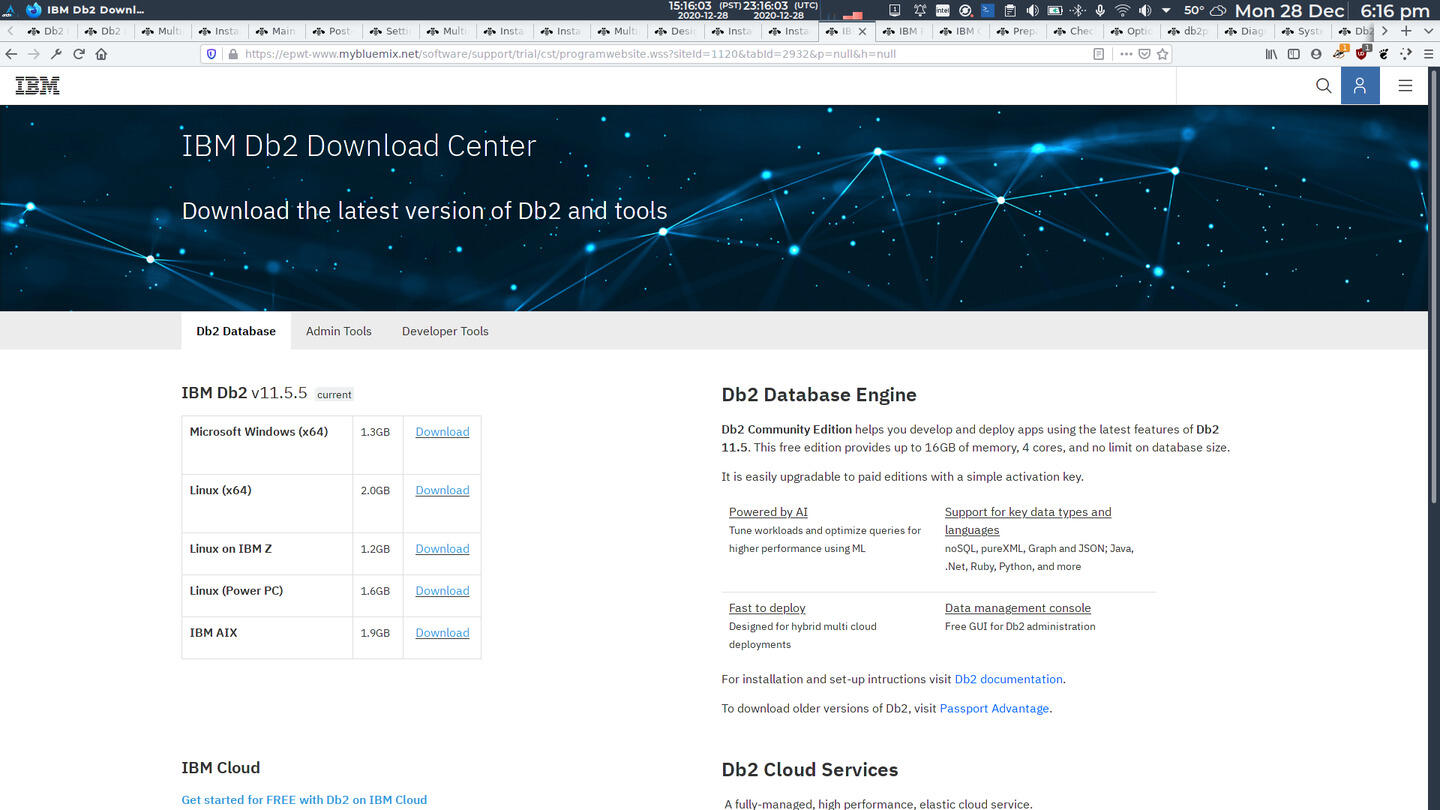
Task: Open the 'Powered by AI' link
Action: pyautogui.click(x=768, y=512)
